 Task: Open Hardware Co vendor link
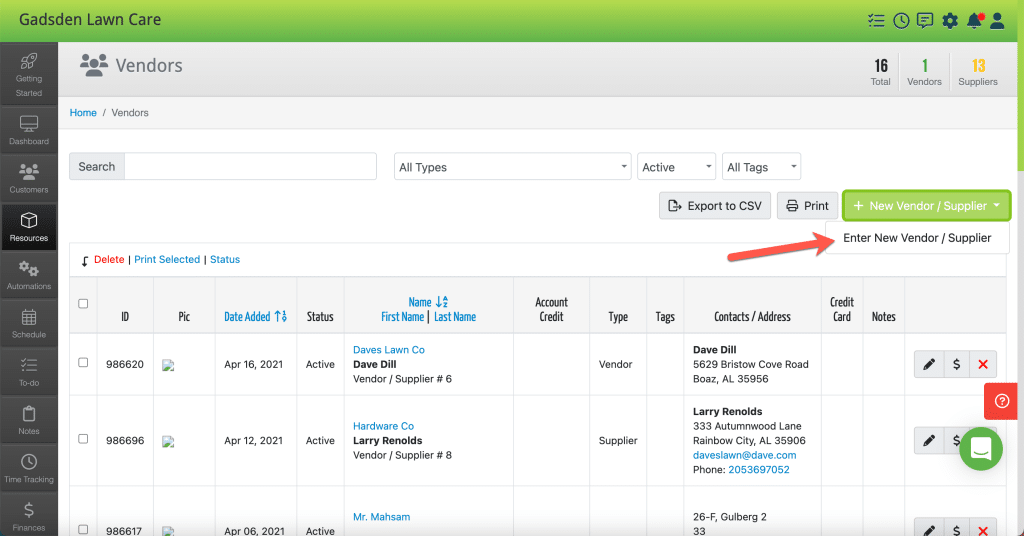tap(383, 426)
